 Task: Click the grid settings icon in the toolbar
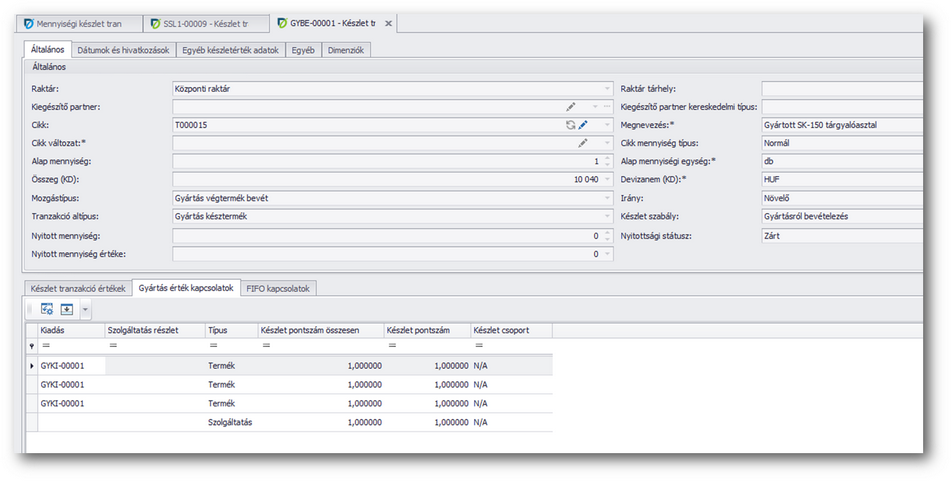coord(47,309)
